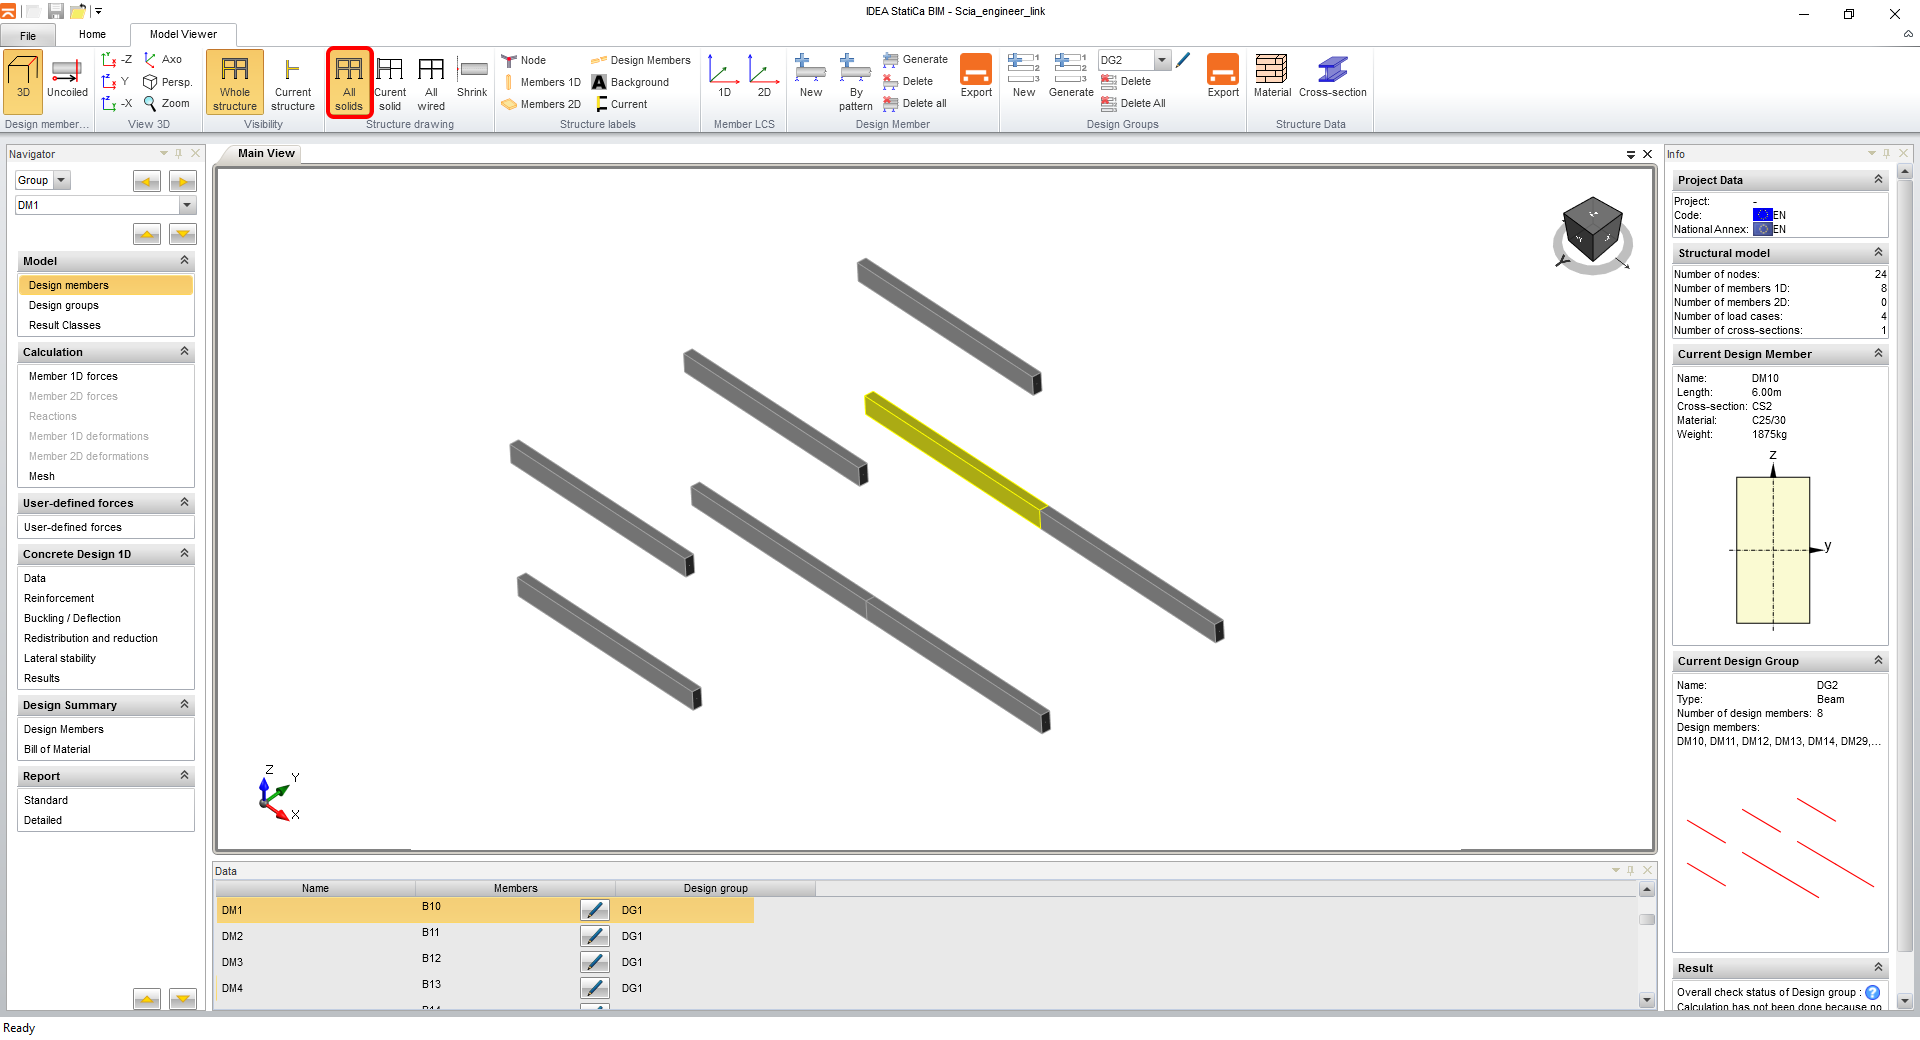Collapse the Model section
Viewport: 1920px width, 1040px height.
[184, 260]
